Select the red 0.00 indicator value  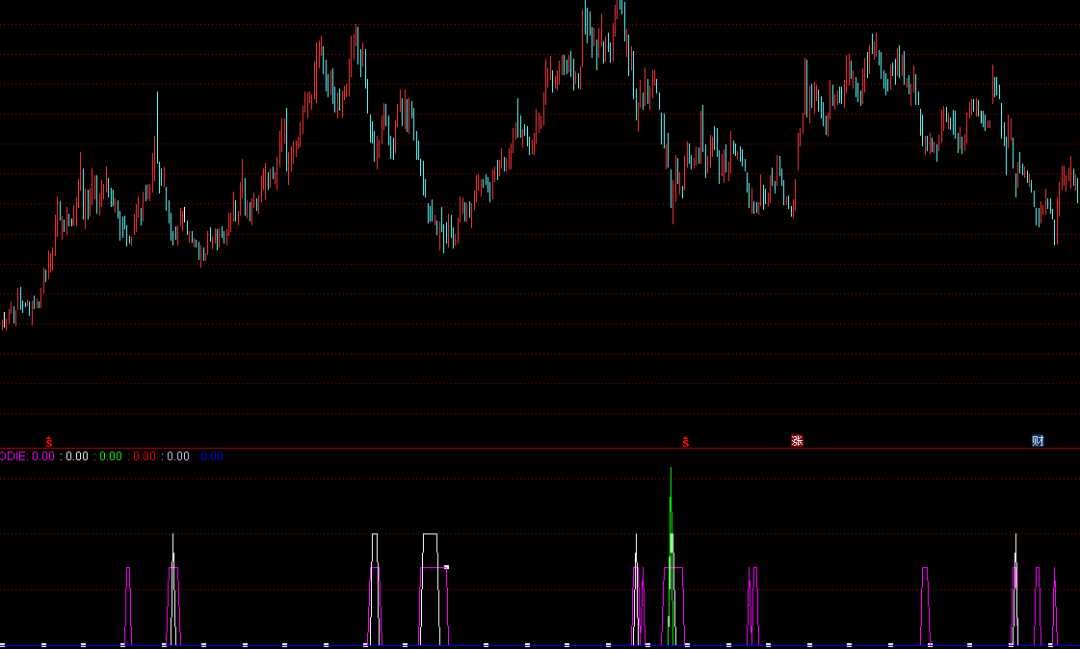click(145, 456)
